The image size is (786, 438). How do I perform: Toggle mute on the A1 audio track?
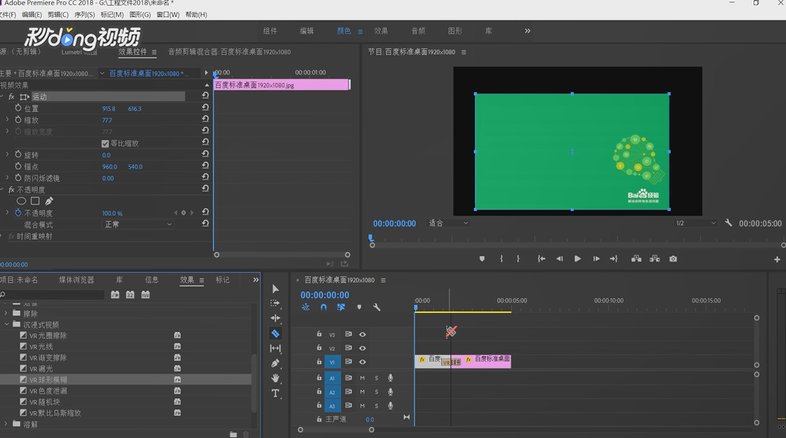click(362, 378)
